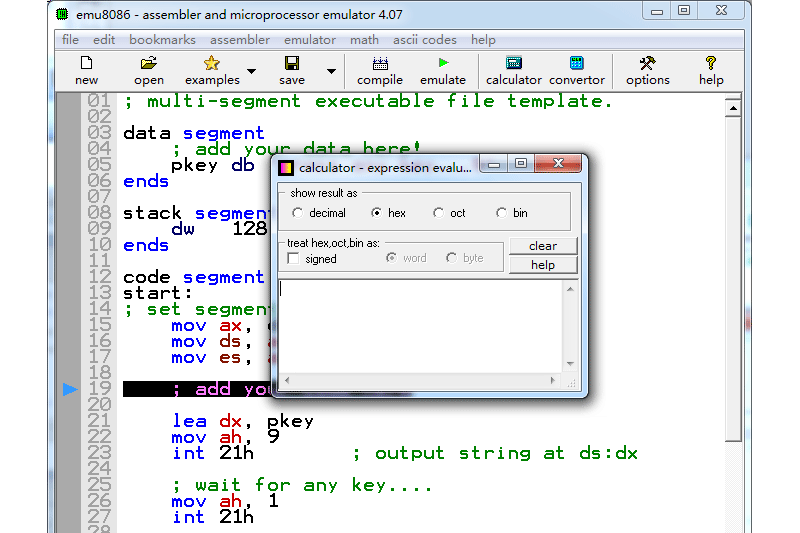The height and width of the screenshot is (533, 800).
Task: Select the oct result radio button
Action: [x=438, y=213]
